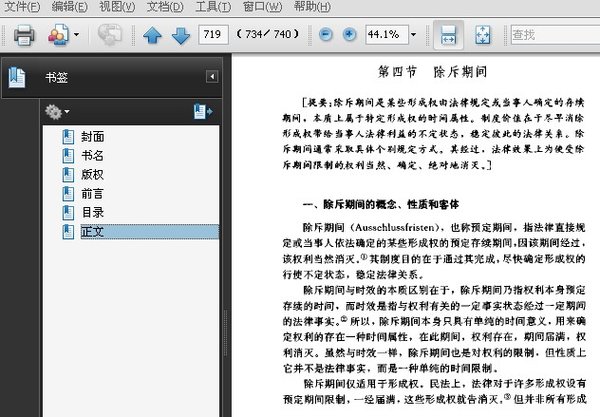Screen dimensions: 600x417
Task: Click the page number field showing 719
Action: 213,35
